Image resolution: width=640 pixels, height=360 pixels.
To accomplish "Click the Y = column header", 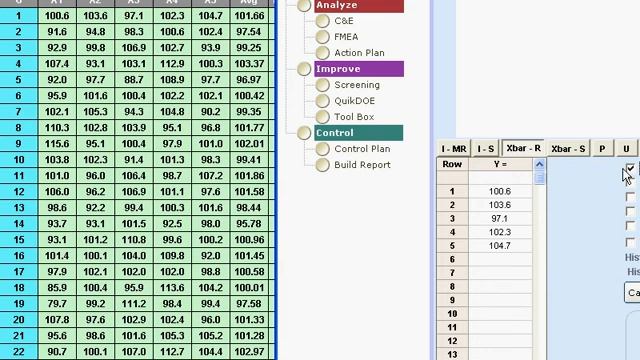I will [x=500, y=164].
